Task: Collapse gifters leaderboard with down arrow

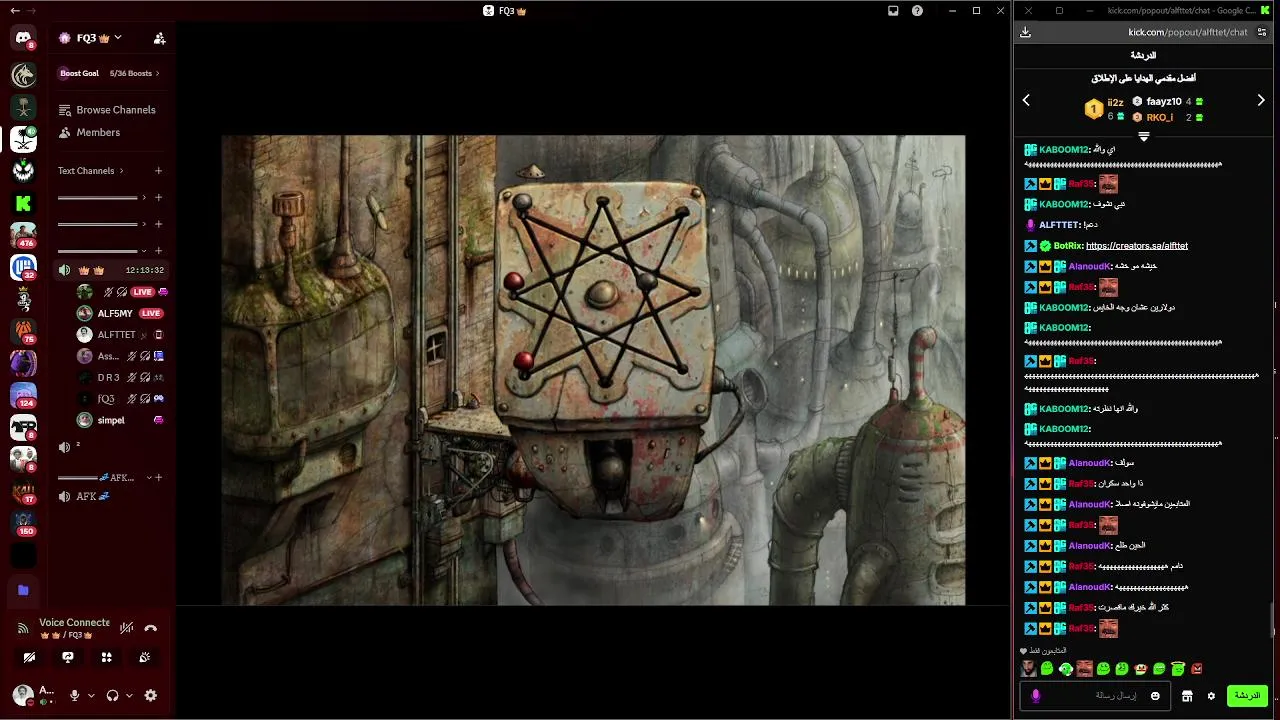Action: pyautogui.click(x=1144, y=136)
